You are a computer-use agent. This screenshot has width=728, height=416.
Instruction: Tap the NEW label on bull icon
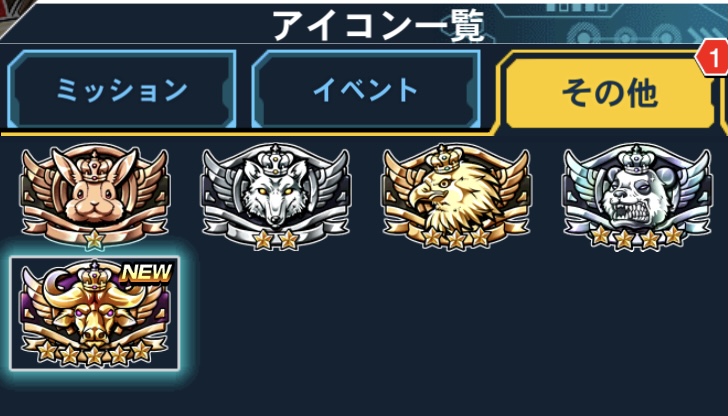146,273
